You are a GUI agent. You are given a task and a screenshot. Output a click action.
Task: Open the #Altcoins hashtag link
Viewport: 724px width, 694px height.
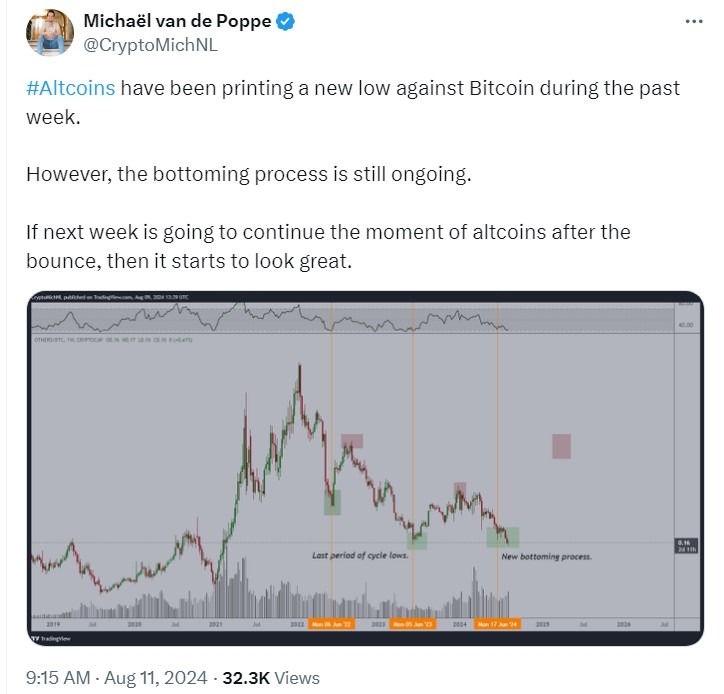click(x=71, y=88)
